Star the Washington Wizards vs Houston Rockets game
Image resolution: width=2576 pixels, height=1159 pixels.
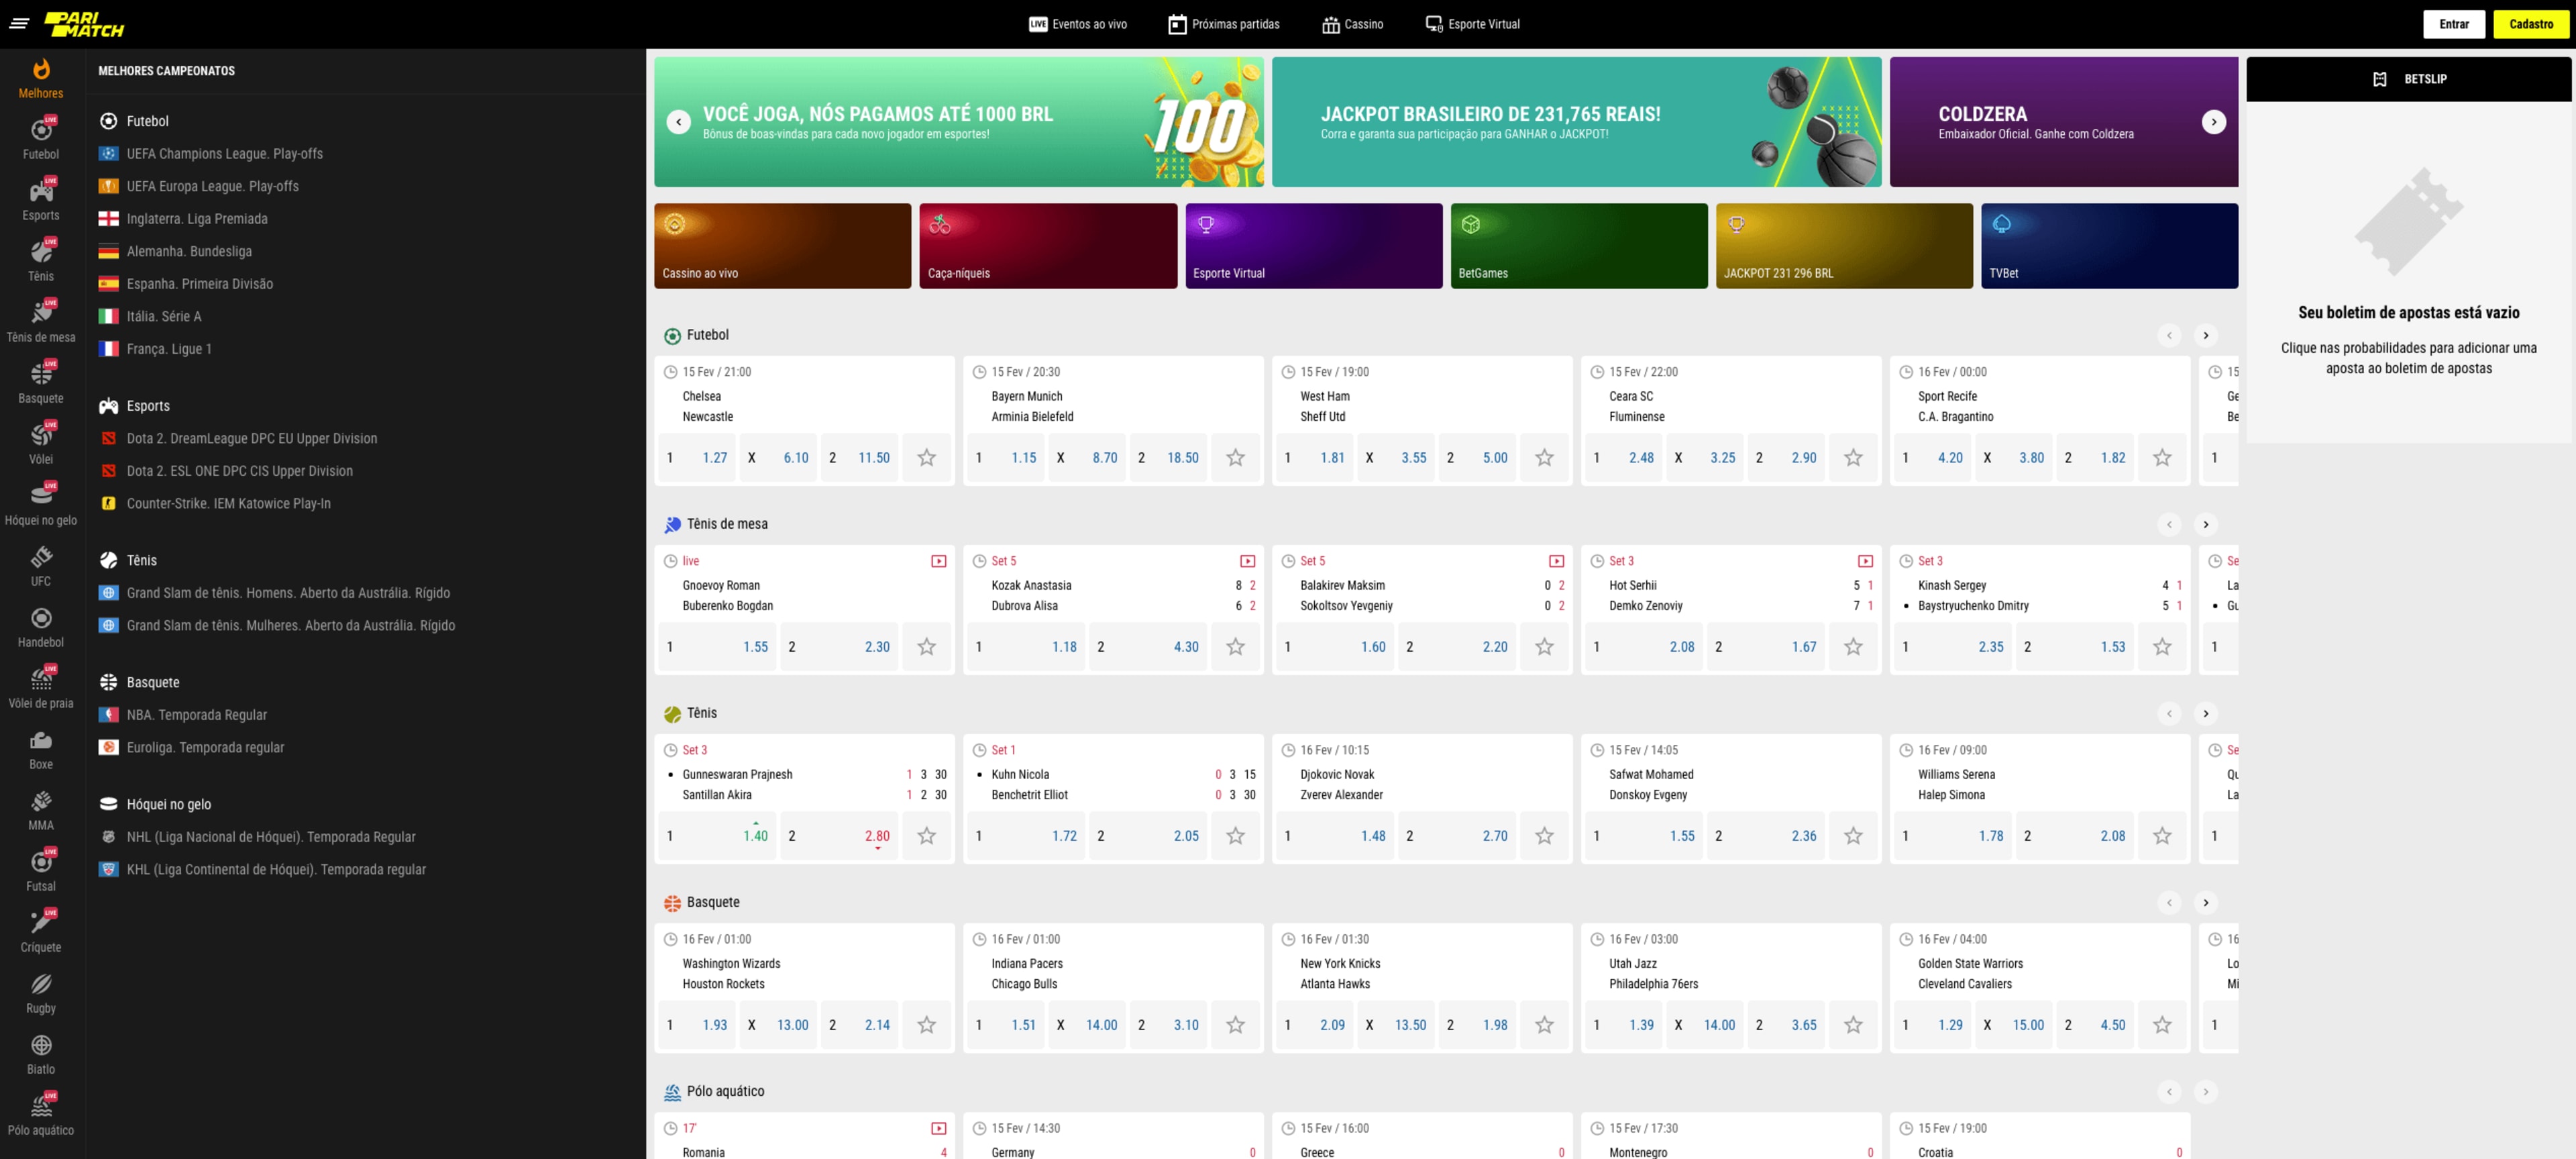[926, 1025]
